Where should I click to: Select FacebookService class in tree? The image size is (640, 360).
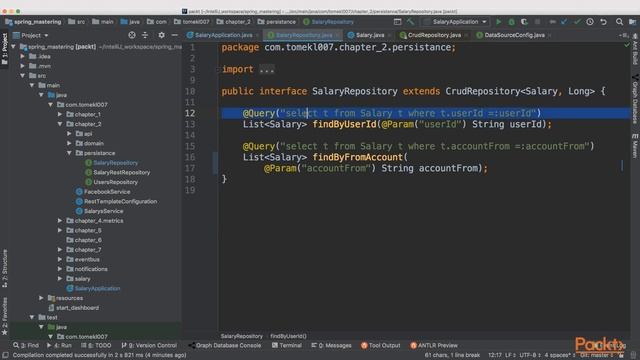(x=107, y=191)
